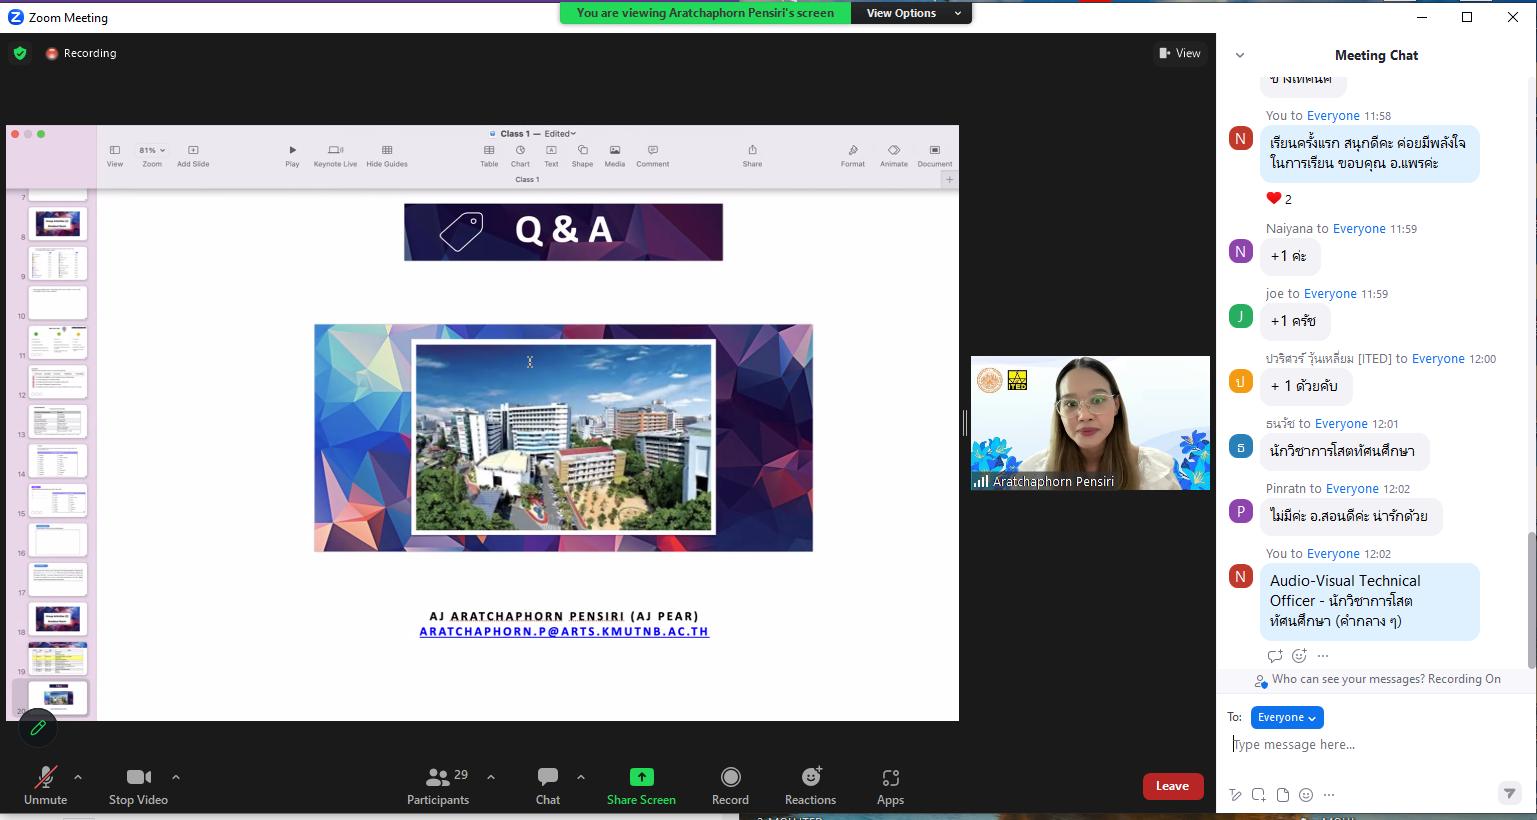
Task: Click the green encryption shield icon
Action: [x=20, y=53]
